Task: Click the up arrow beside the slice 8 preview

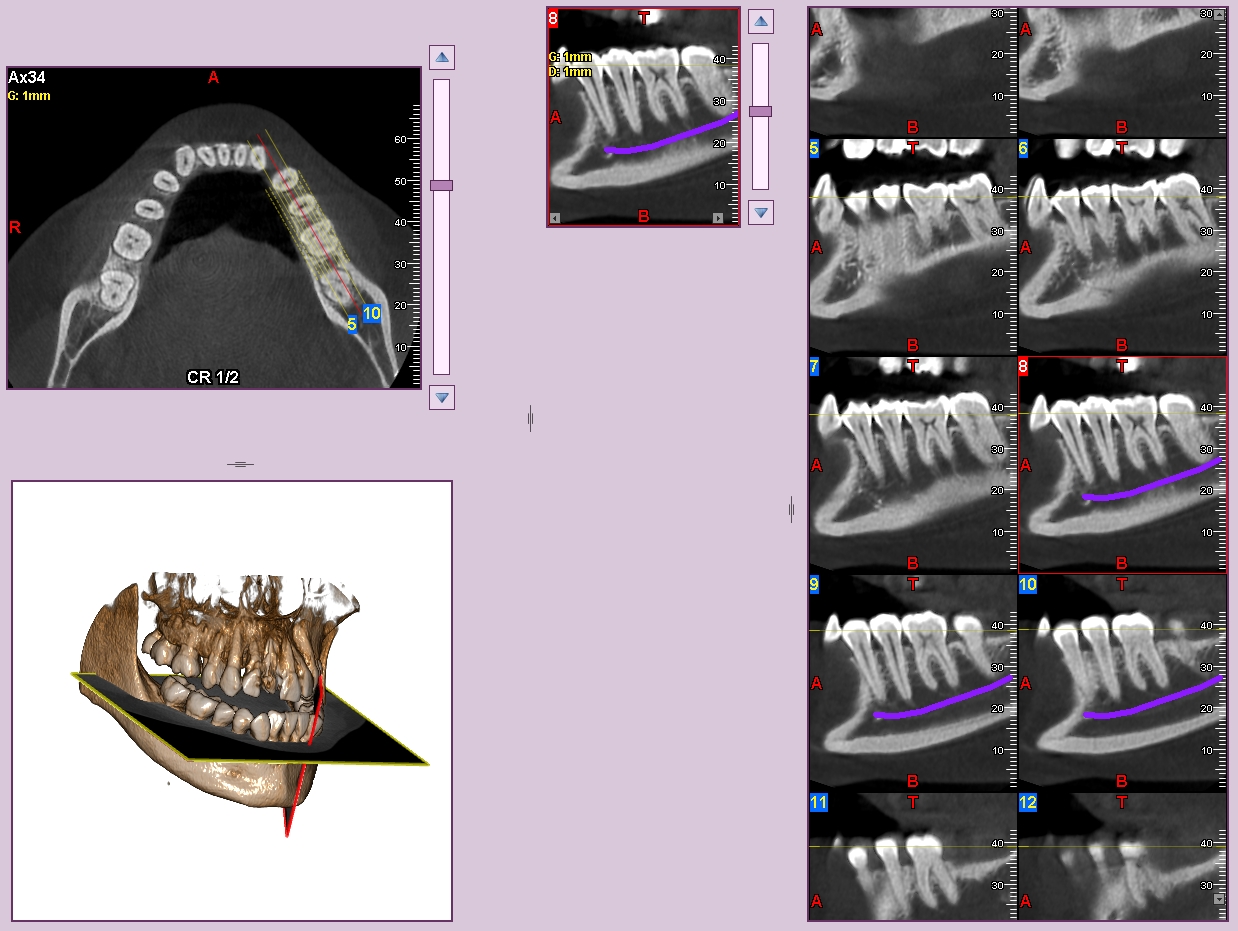Action: click(x=761, y=21)
